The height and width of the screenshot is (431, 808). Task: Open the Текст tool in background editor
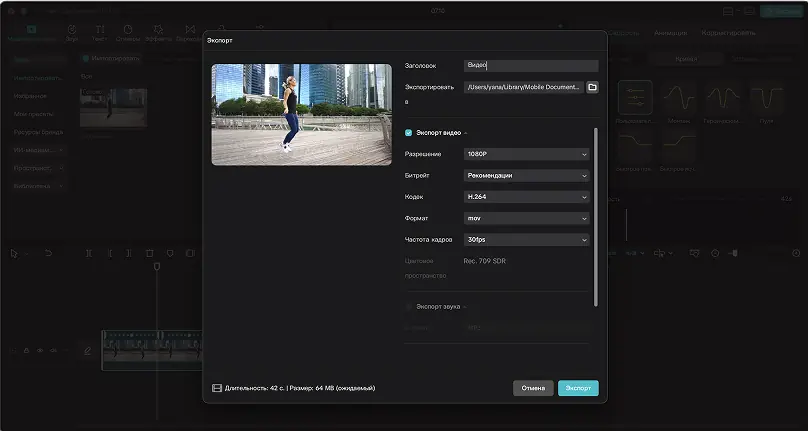[99, 33]
